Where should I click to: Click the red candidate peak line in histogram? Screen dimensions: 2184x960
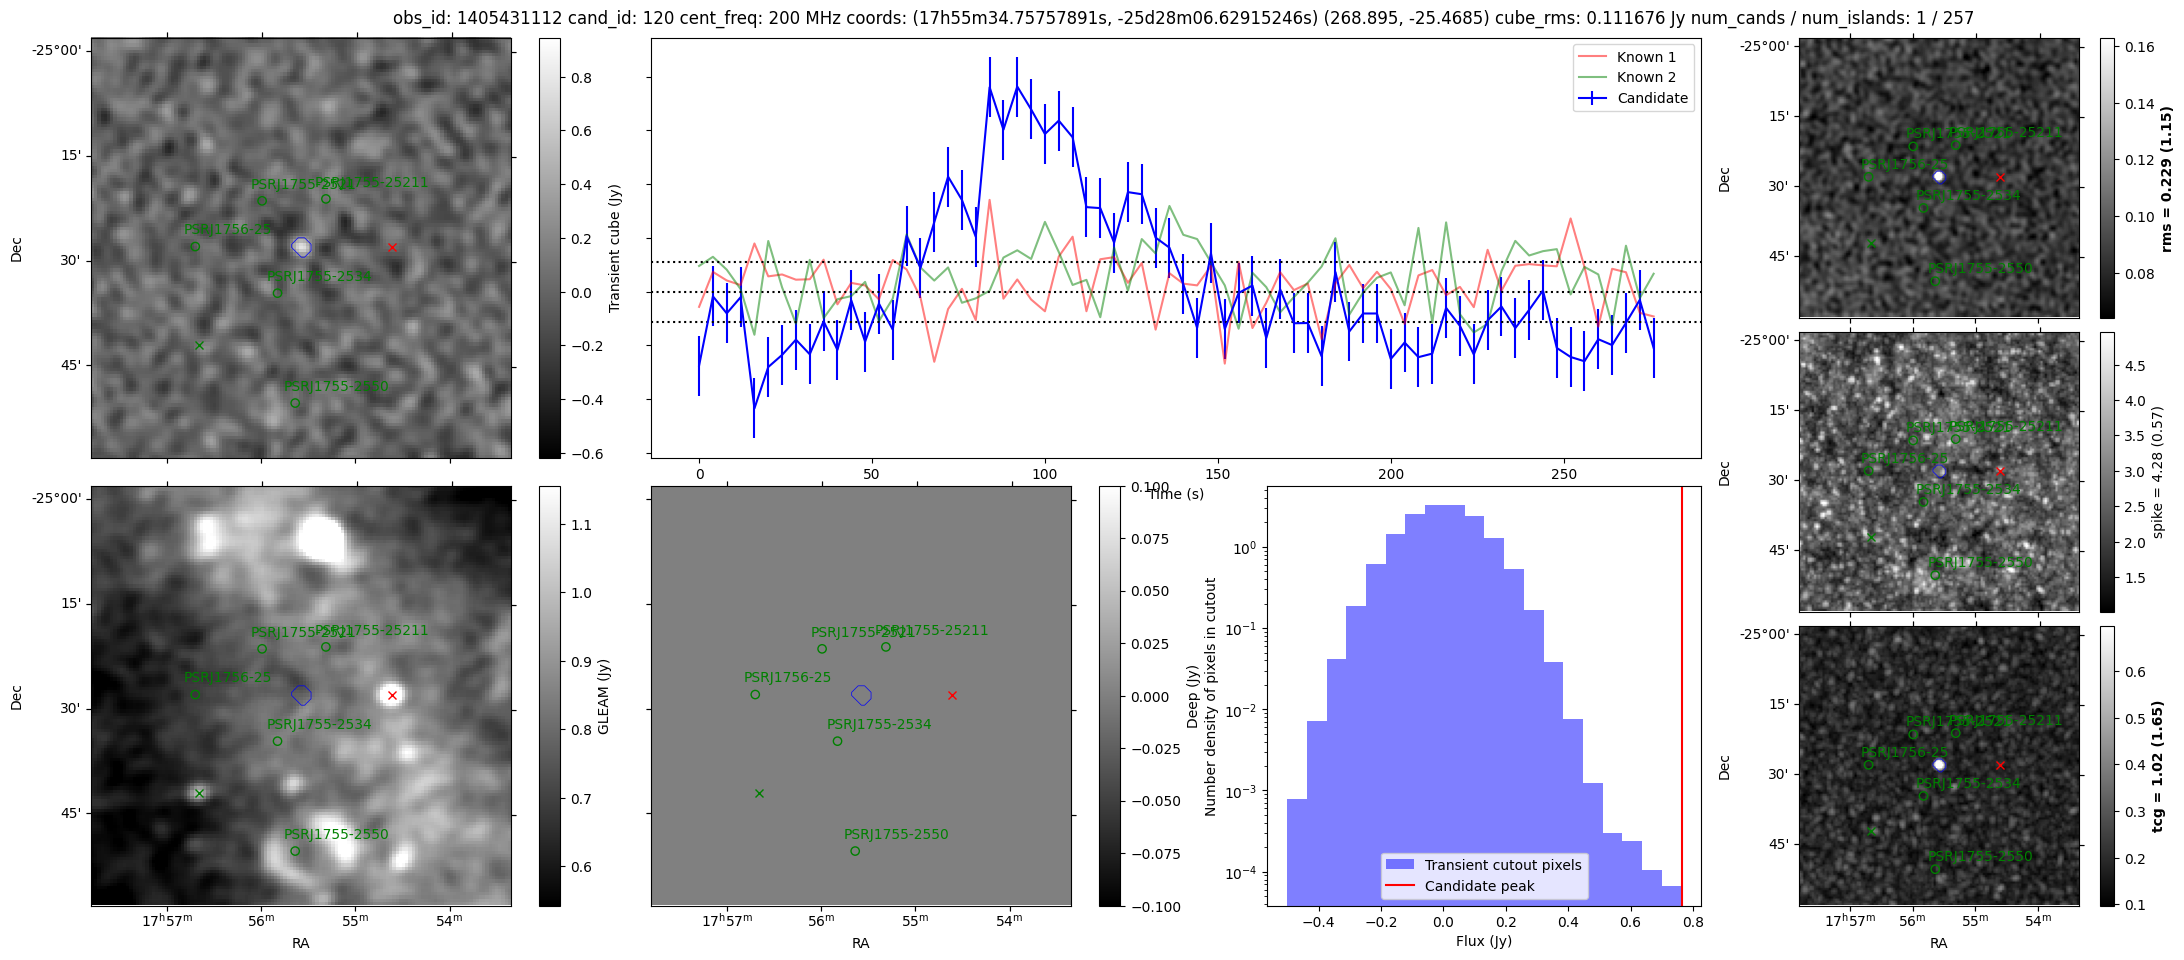pos(1682,696)
